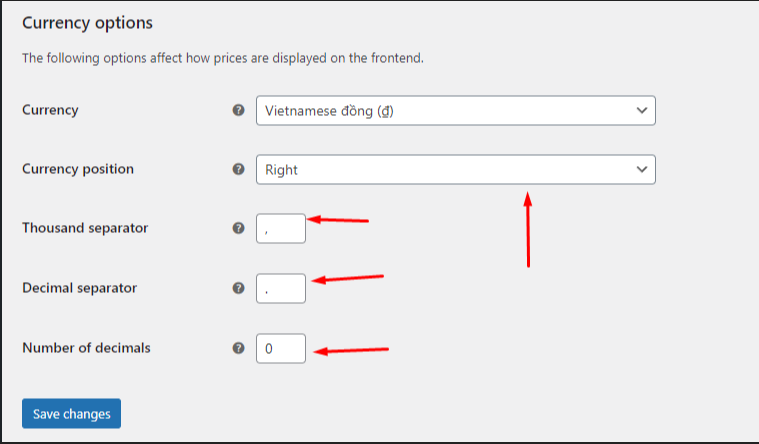The width and height of the screenshot is (759, 444).
Task: Click the chevron arrow of Currency dropdown
Action: point(641,110)
